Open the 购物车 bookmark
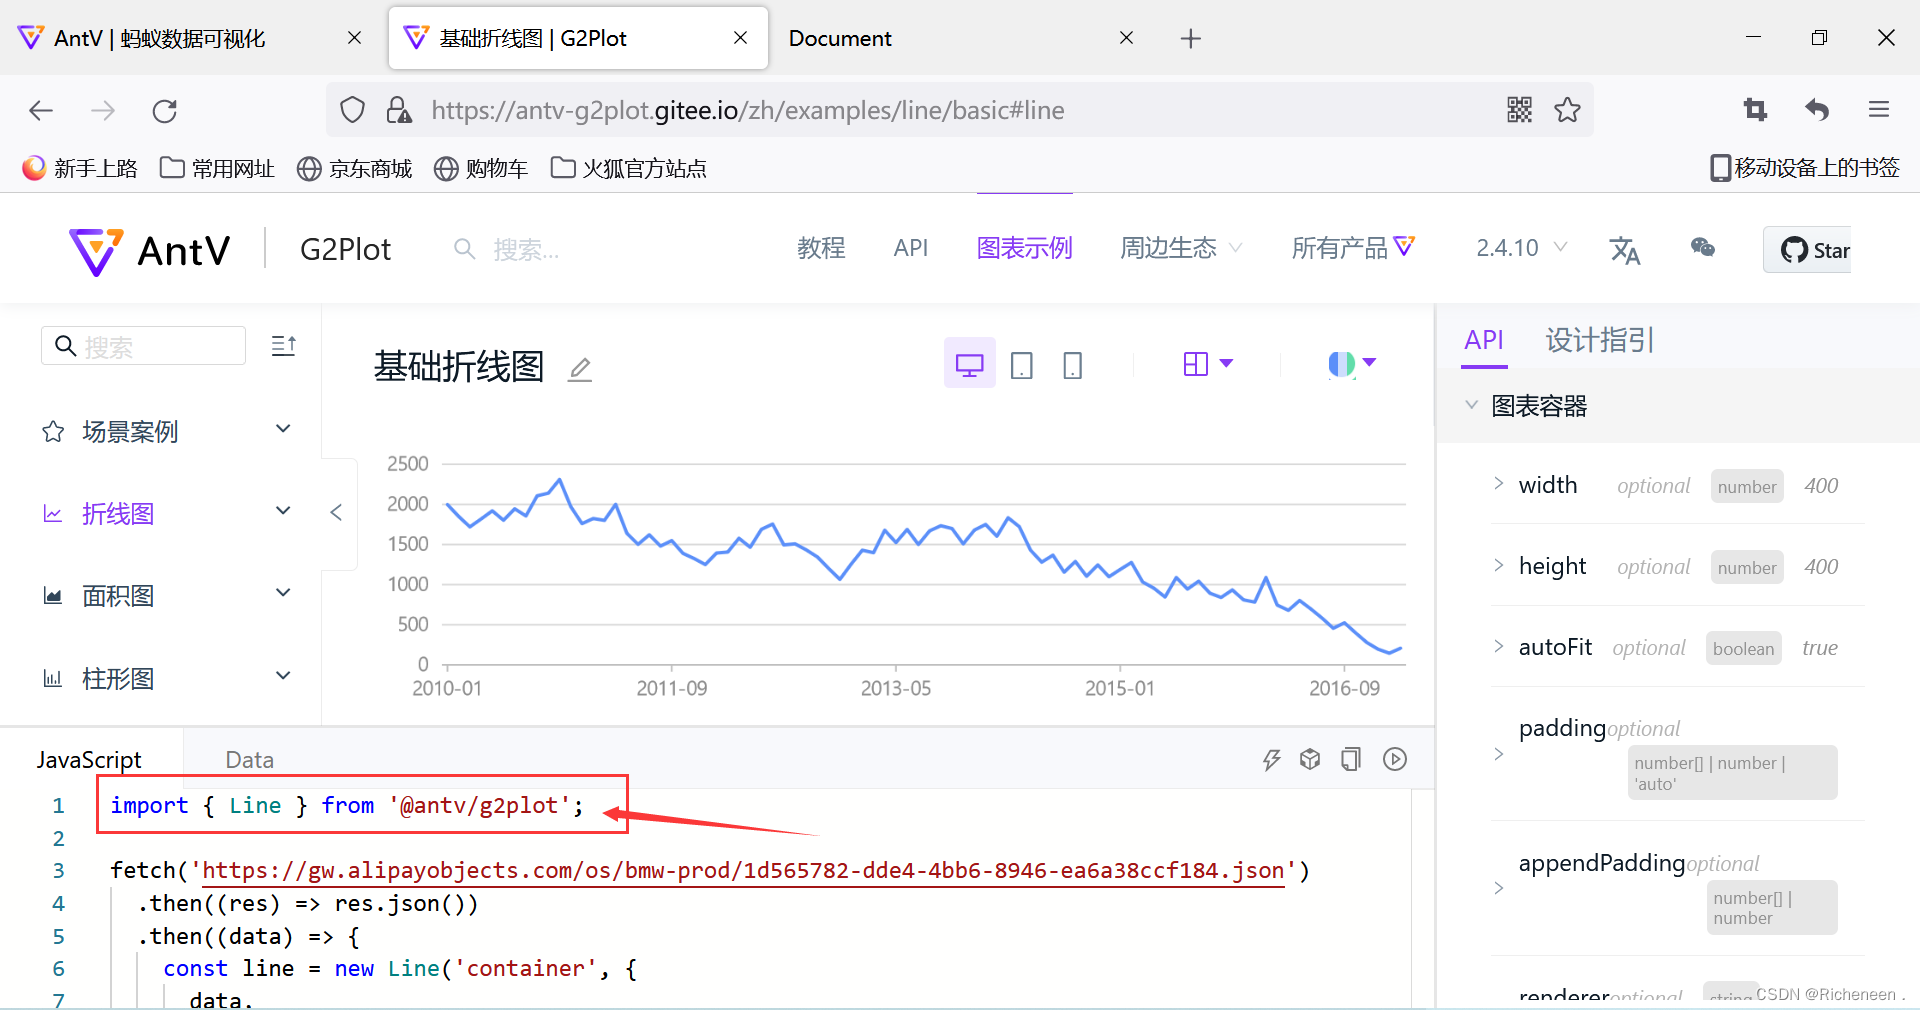Viewport: 1920px width, 1010px height. [x=481, y=168]
